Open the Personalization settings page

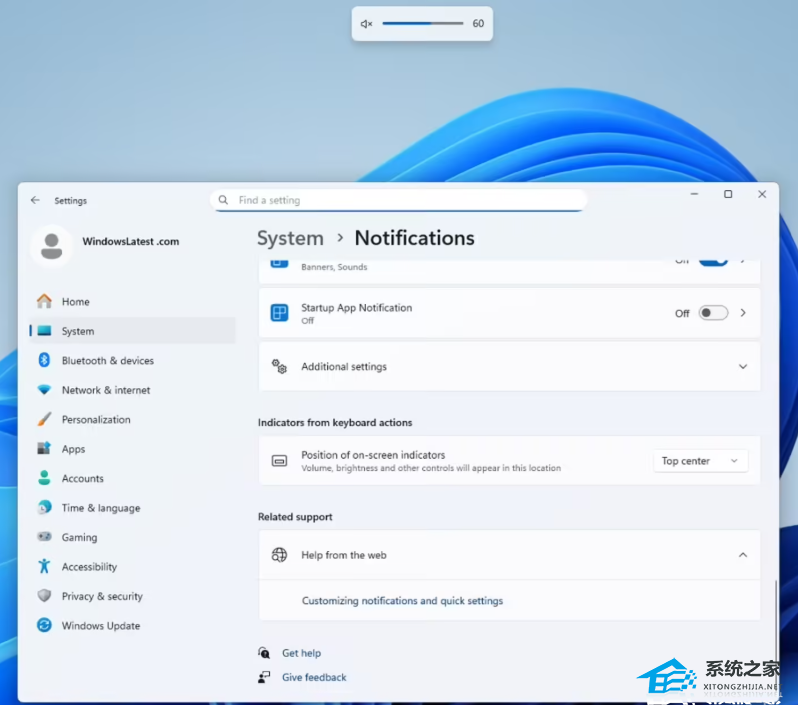pyautogui.click(x=96, y=420)
